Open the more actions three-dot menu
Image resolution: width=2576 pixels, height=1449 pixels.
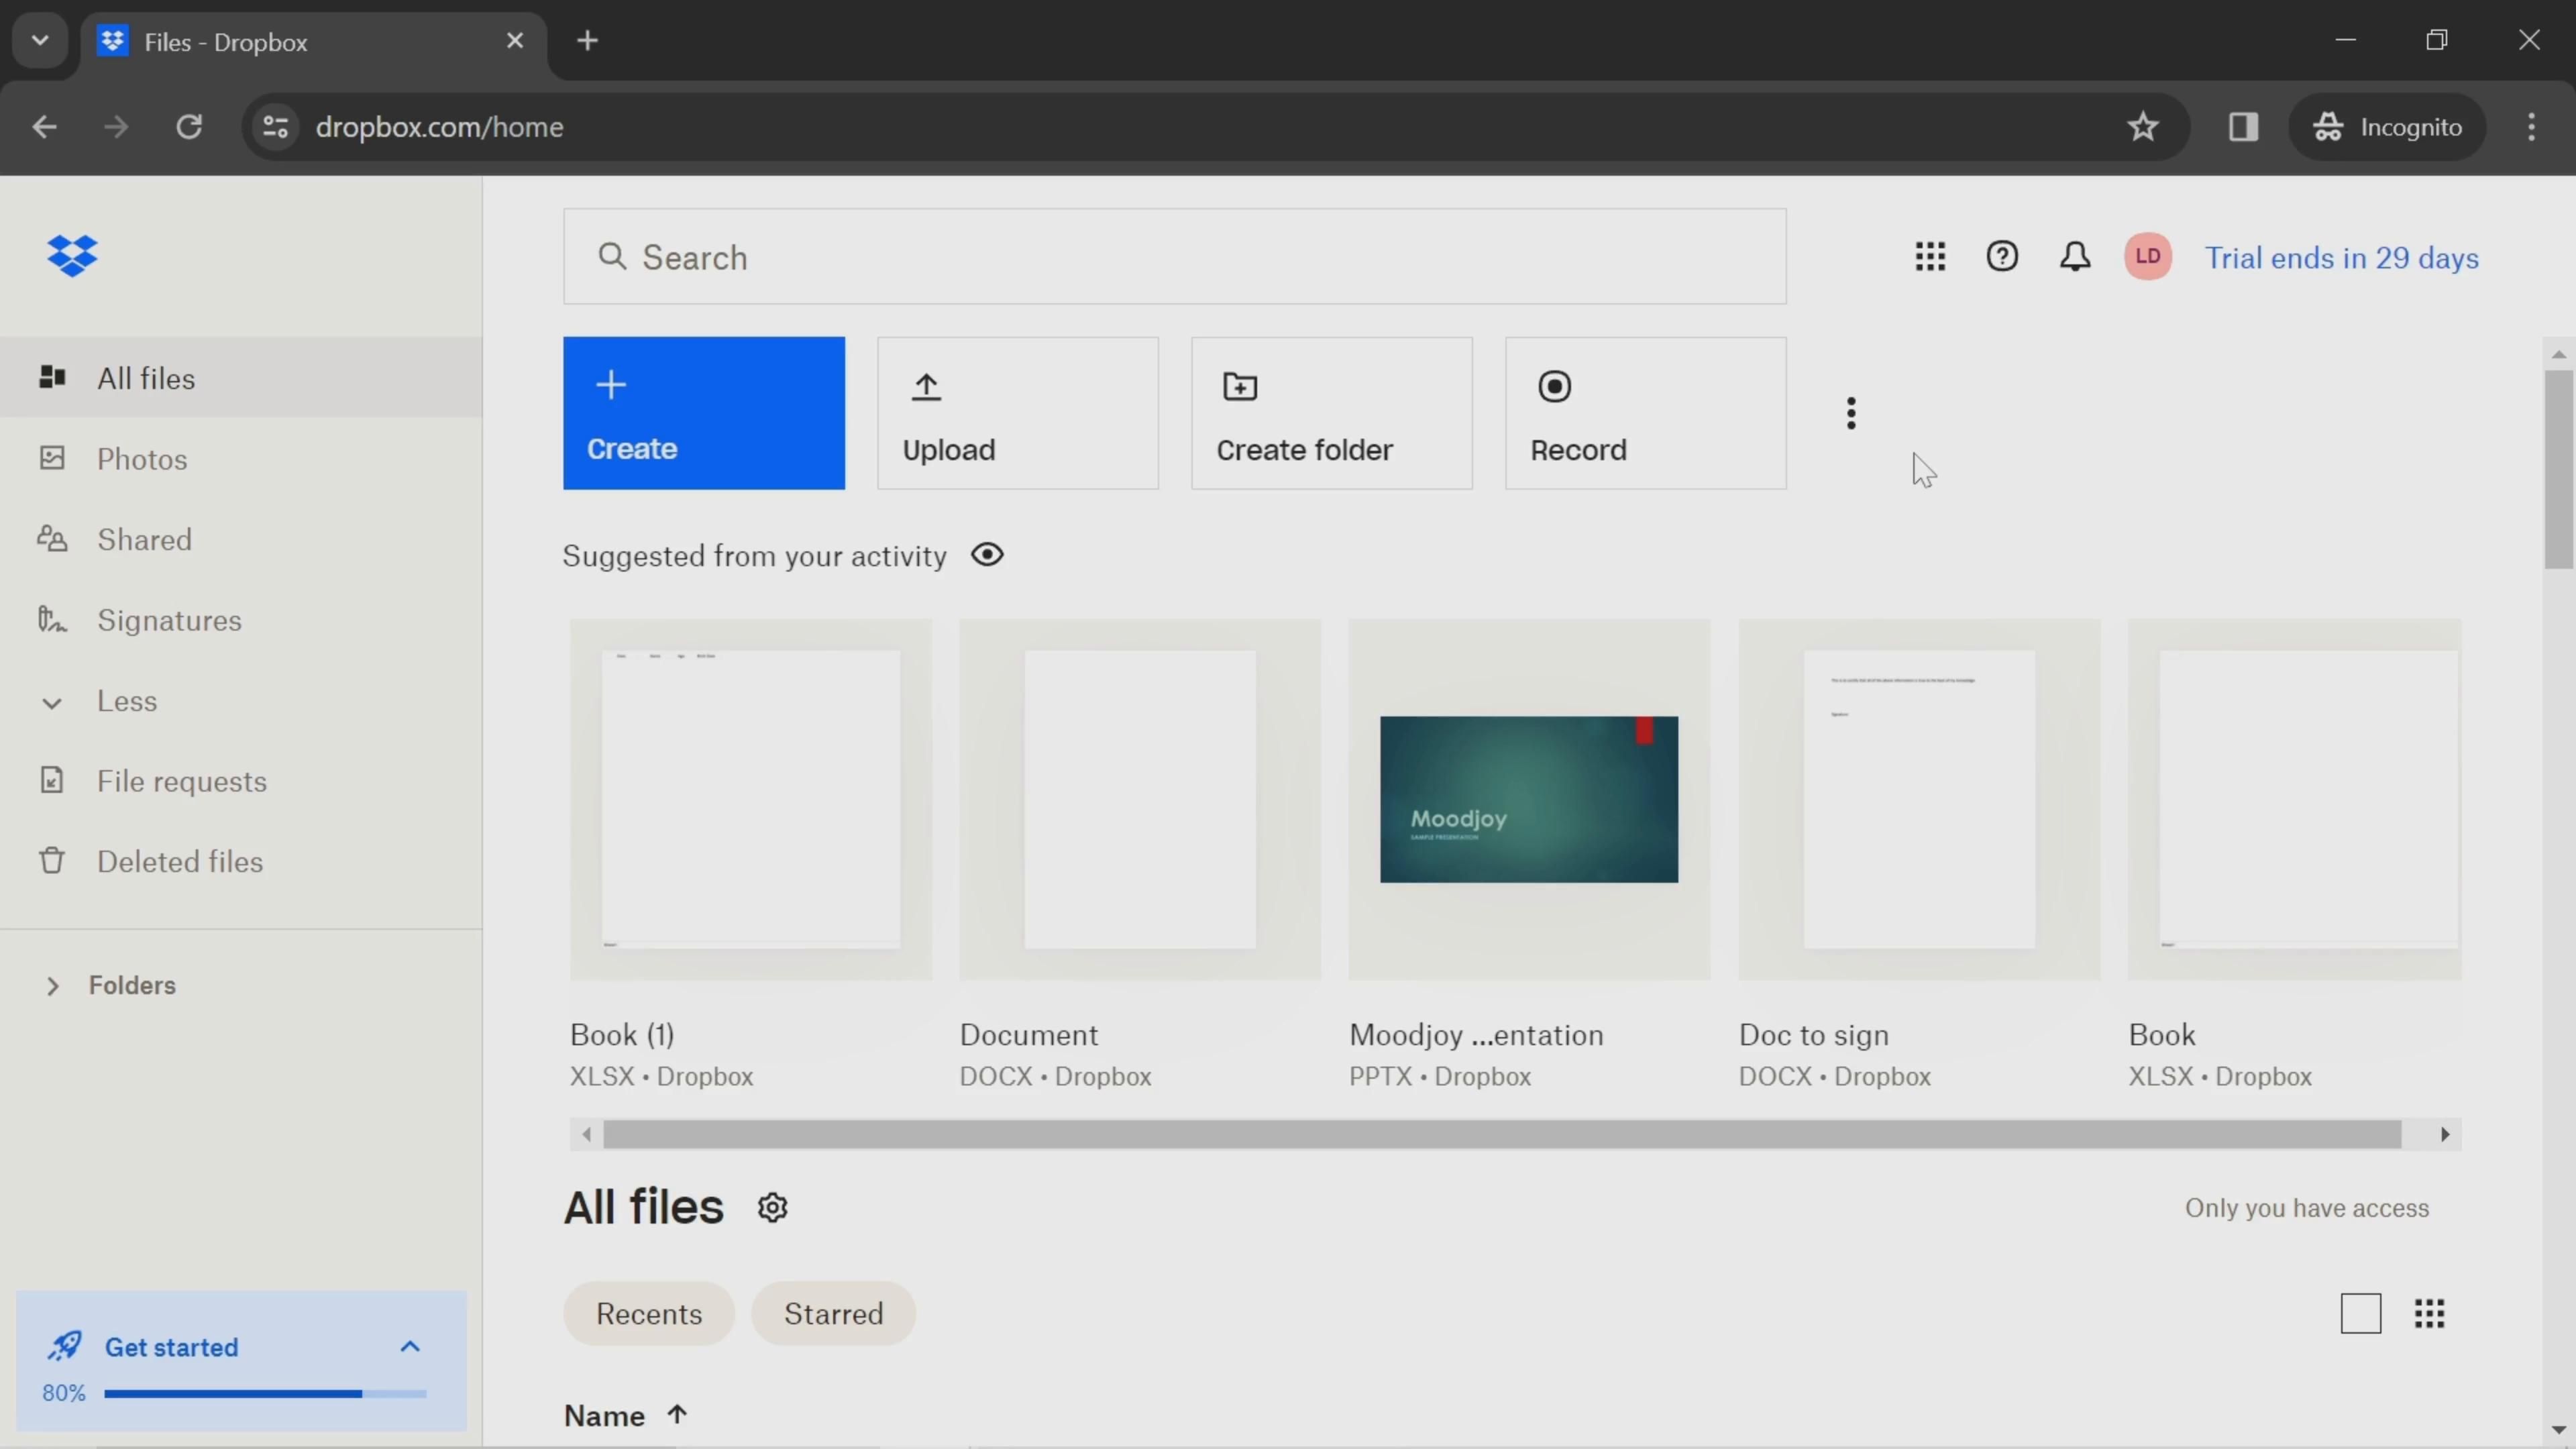(x=1851, y=413)
